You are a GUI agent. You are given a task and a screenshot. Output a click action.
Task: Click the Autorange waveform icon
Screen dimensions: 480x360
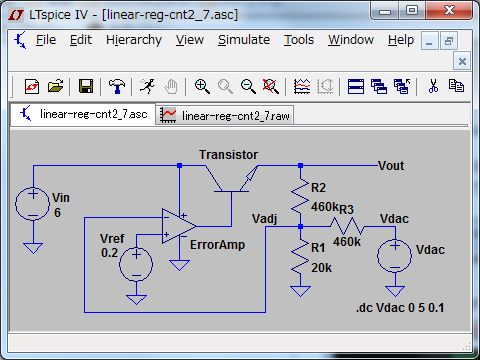click(302, 86)
